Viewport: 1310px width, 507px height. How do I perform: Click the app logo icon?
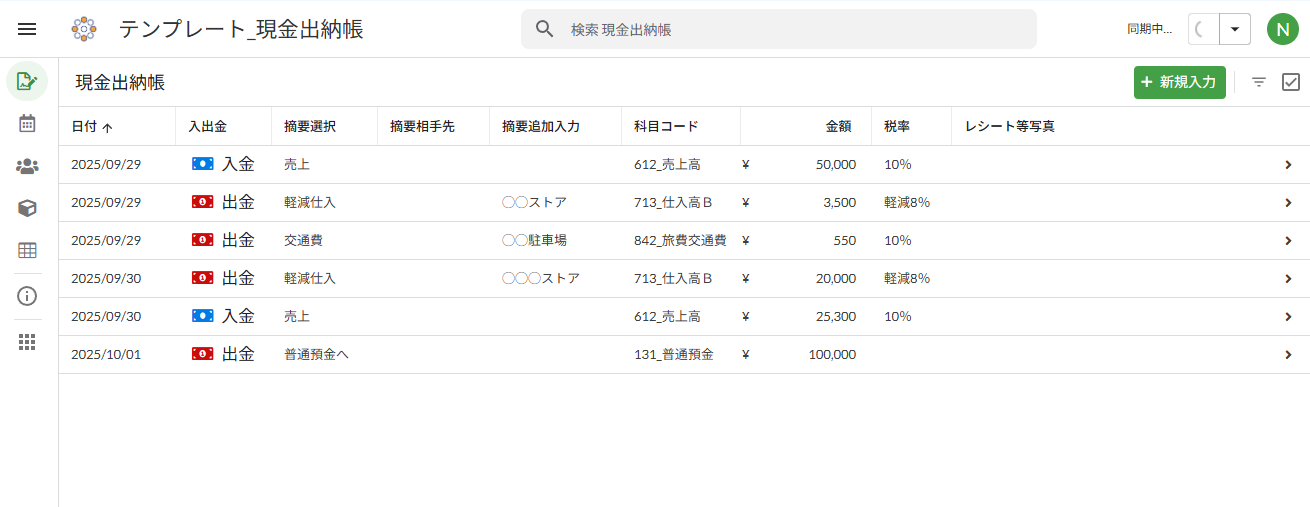coord(84,29)
